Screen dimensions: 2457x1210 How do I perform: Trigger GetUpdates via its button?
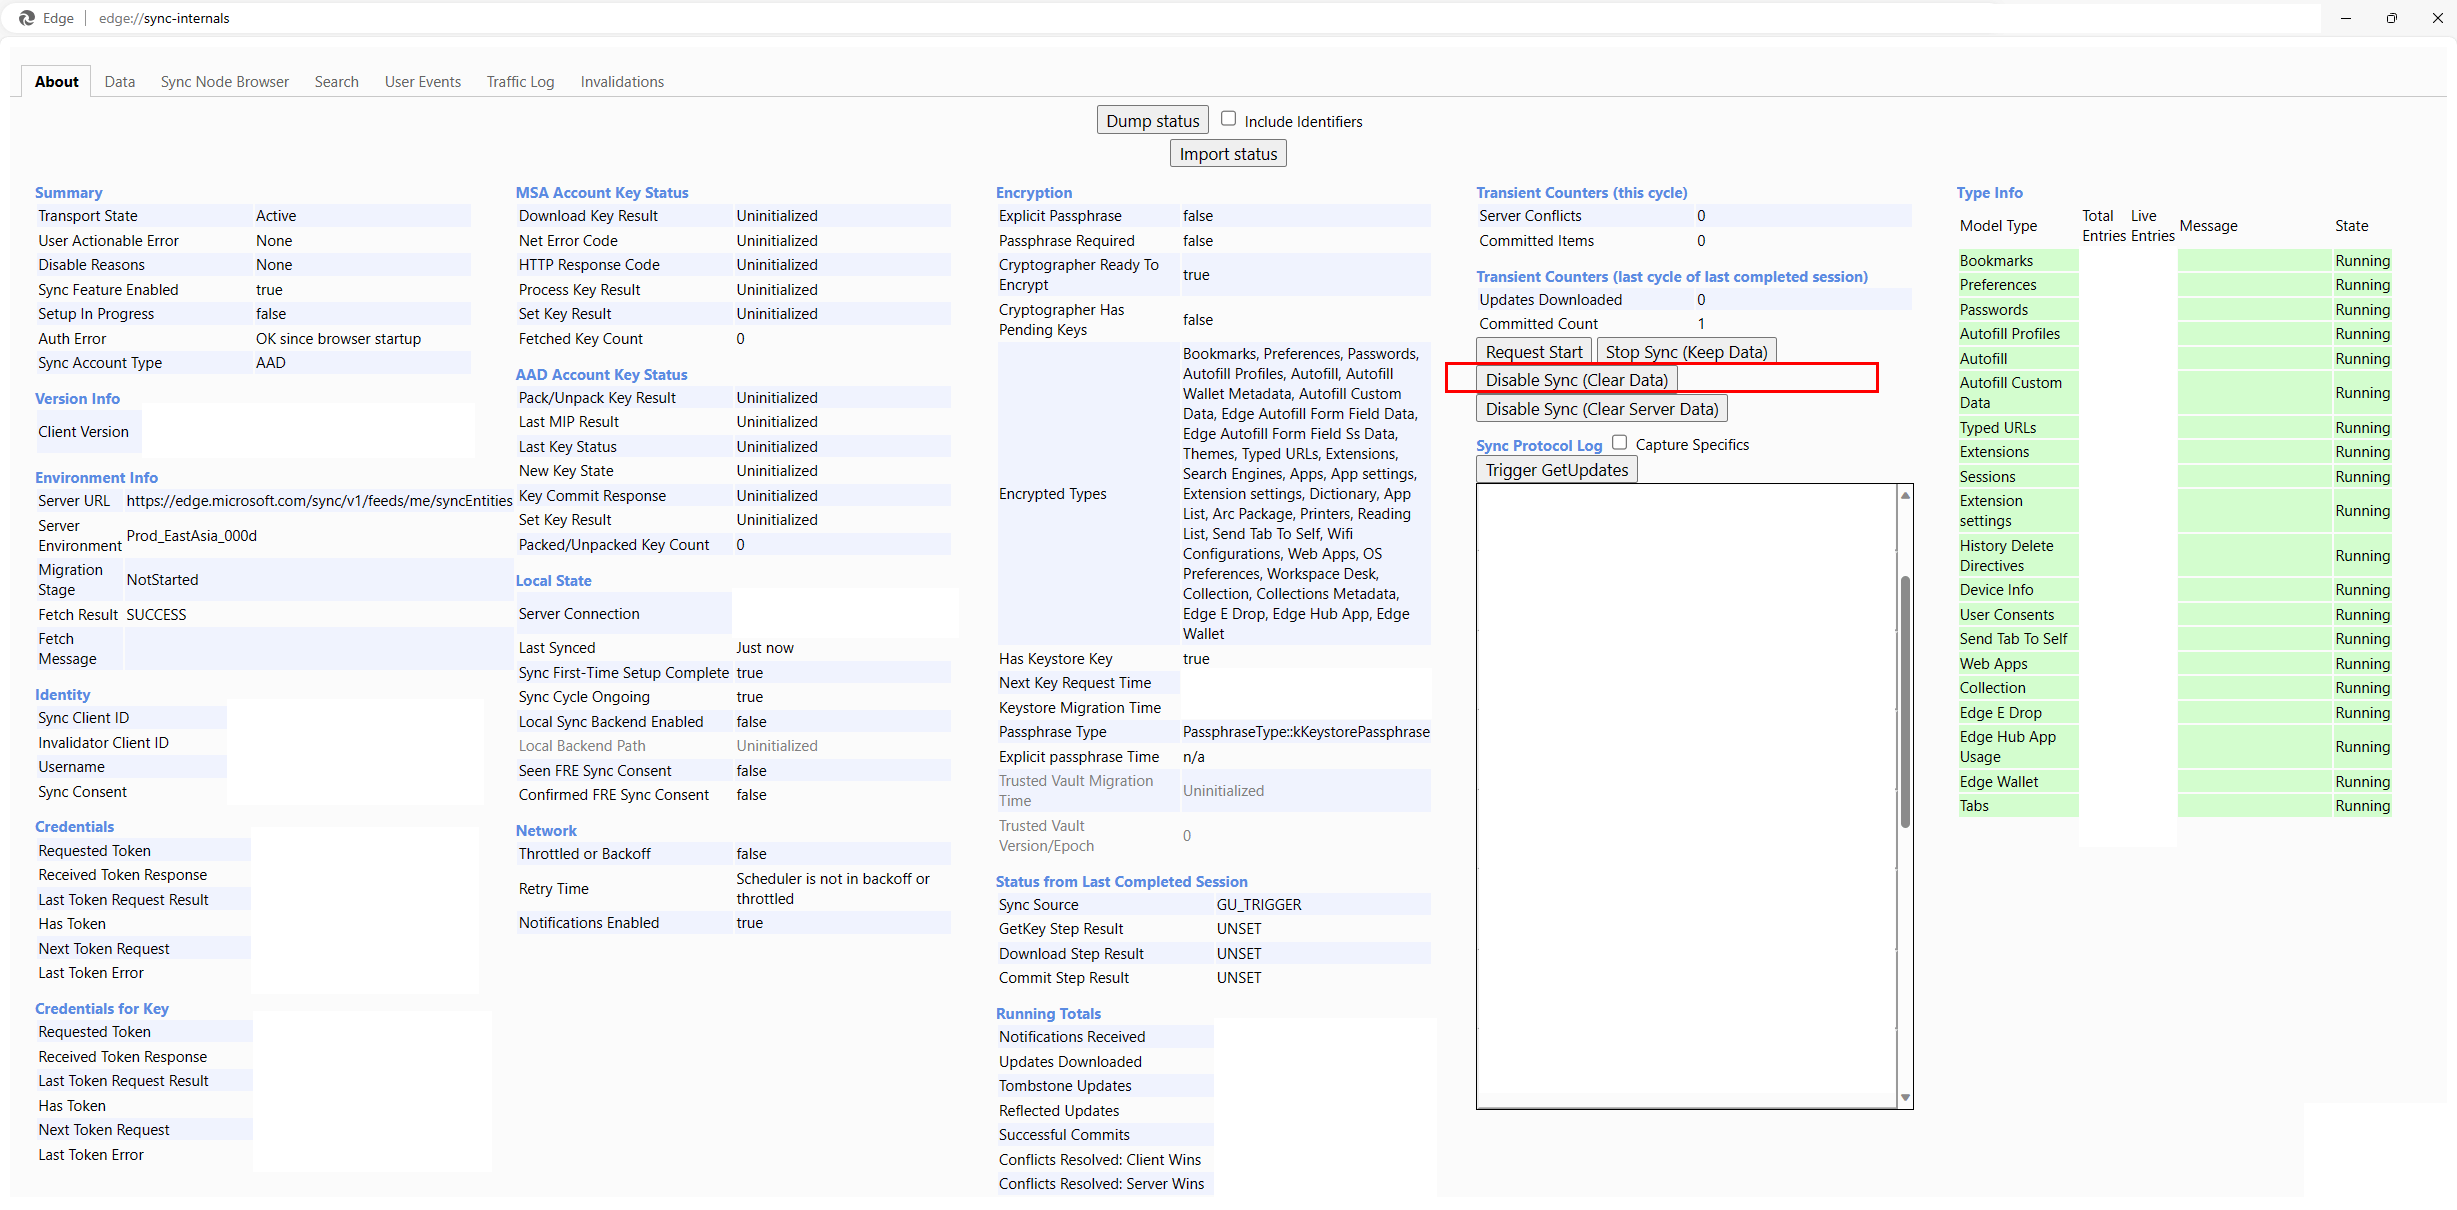(1556, 470)
